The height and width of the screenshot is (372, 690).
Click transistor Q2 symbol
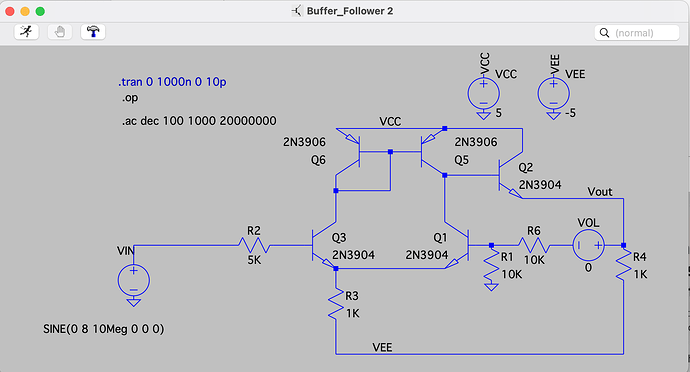[510, 176]
